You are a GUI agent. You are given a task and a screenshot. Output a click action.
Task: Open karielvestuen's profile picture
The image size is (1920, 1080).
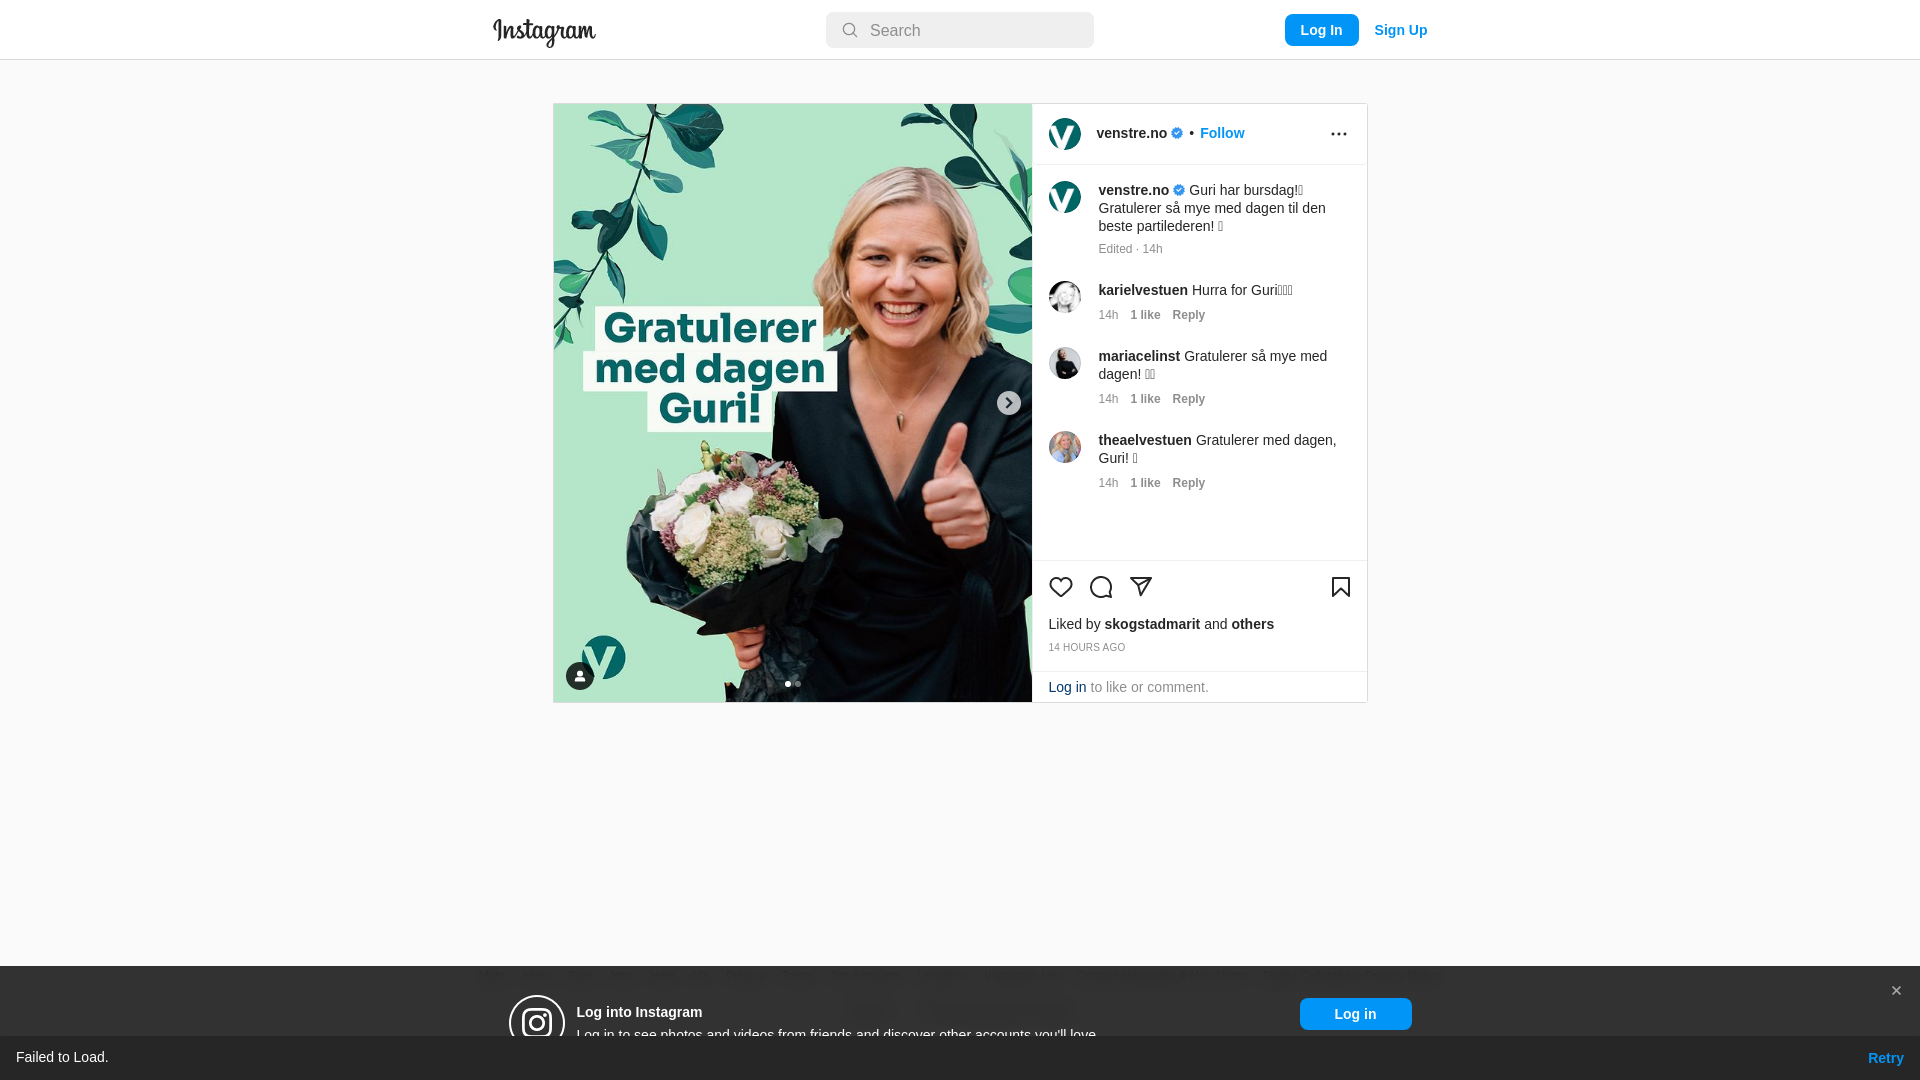point(1065,297)
